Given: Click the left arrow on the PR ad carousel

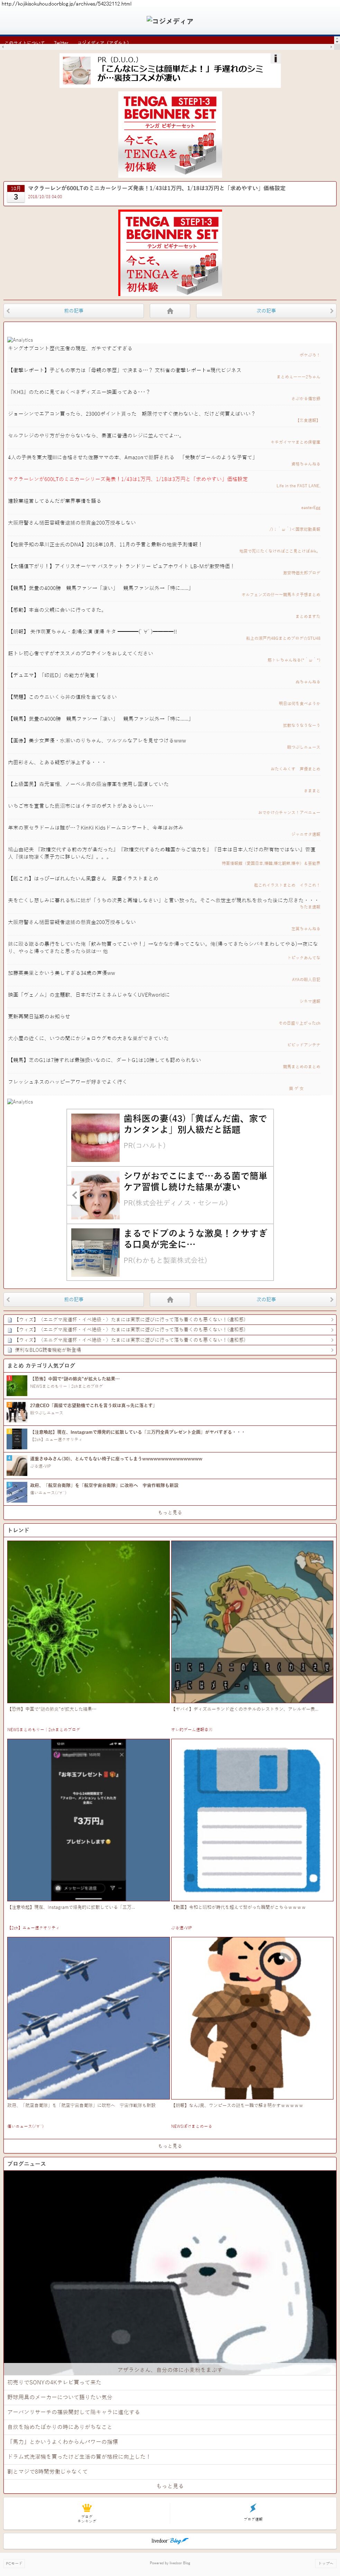Looking at the screenshot, I should 74,1195.
